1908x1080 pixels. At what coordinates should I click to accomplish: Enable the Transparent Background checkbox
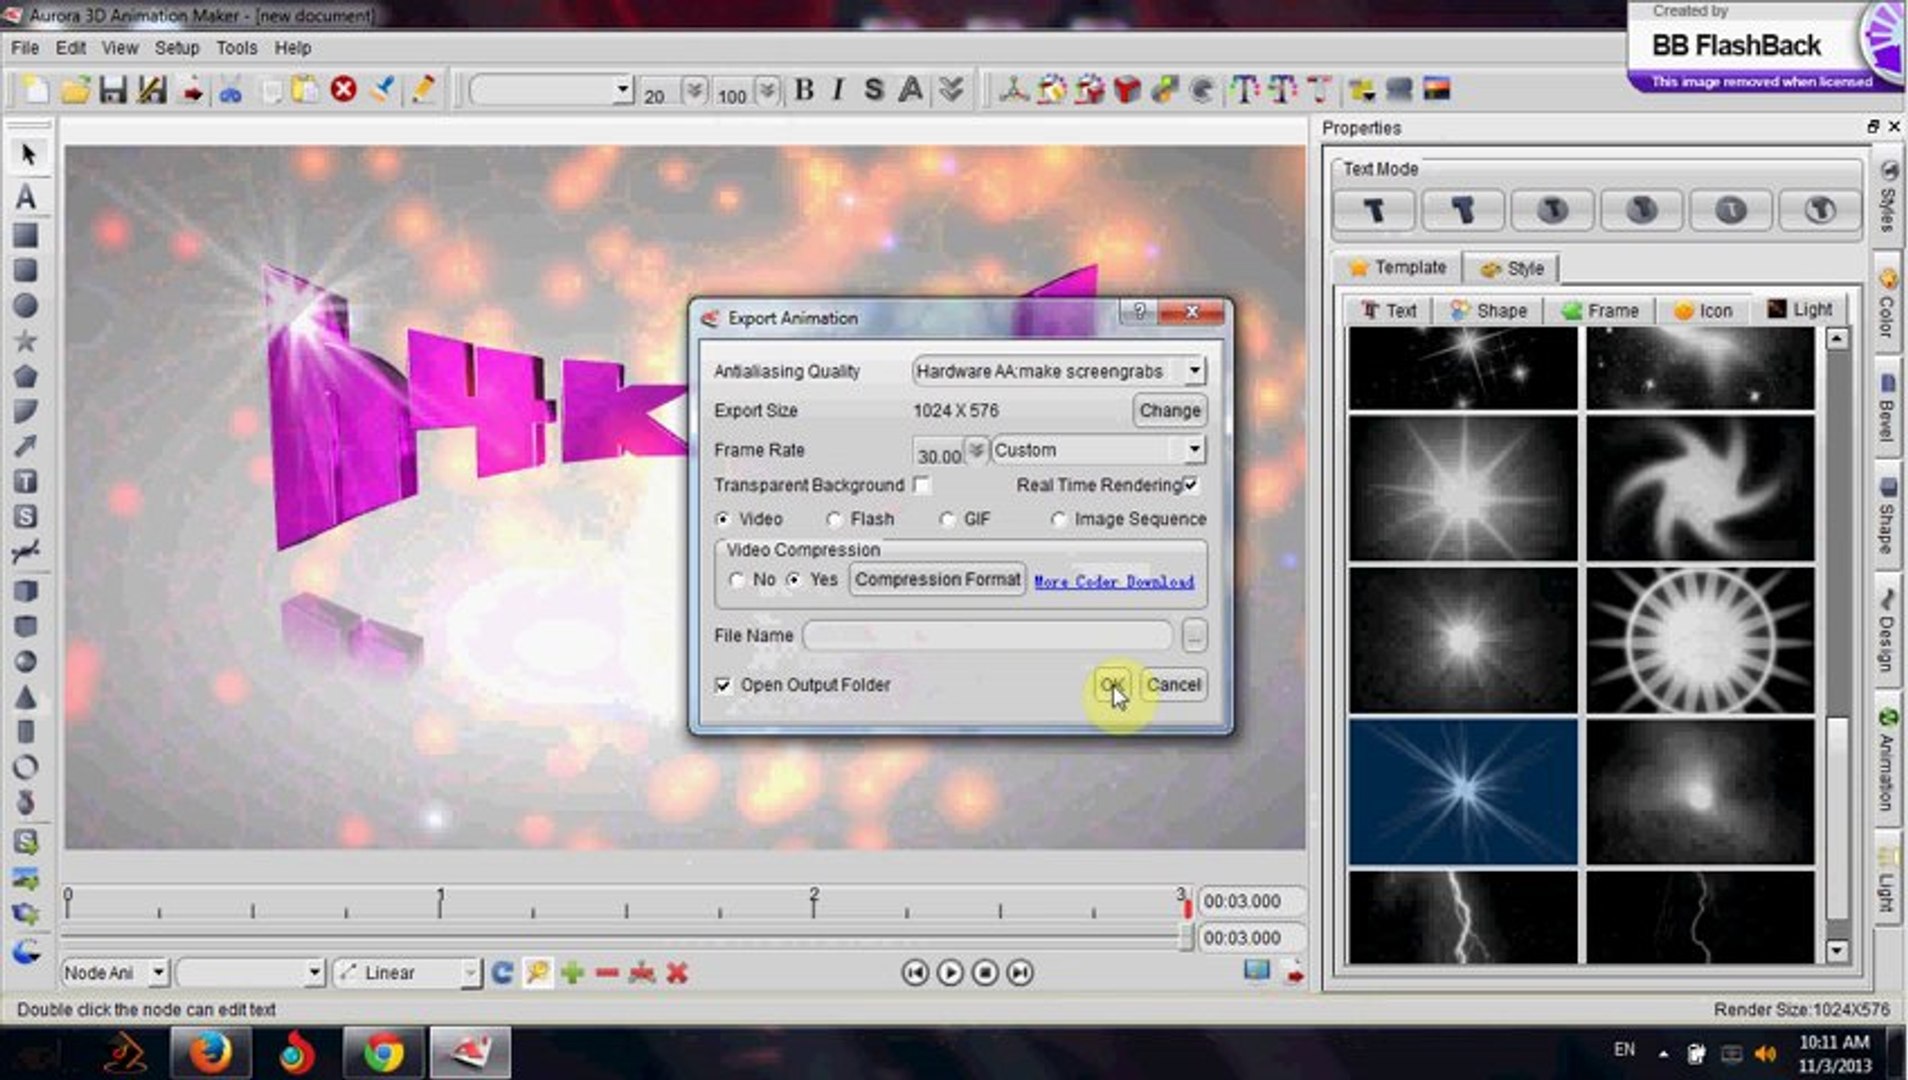click(921, 485)
